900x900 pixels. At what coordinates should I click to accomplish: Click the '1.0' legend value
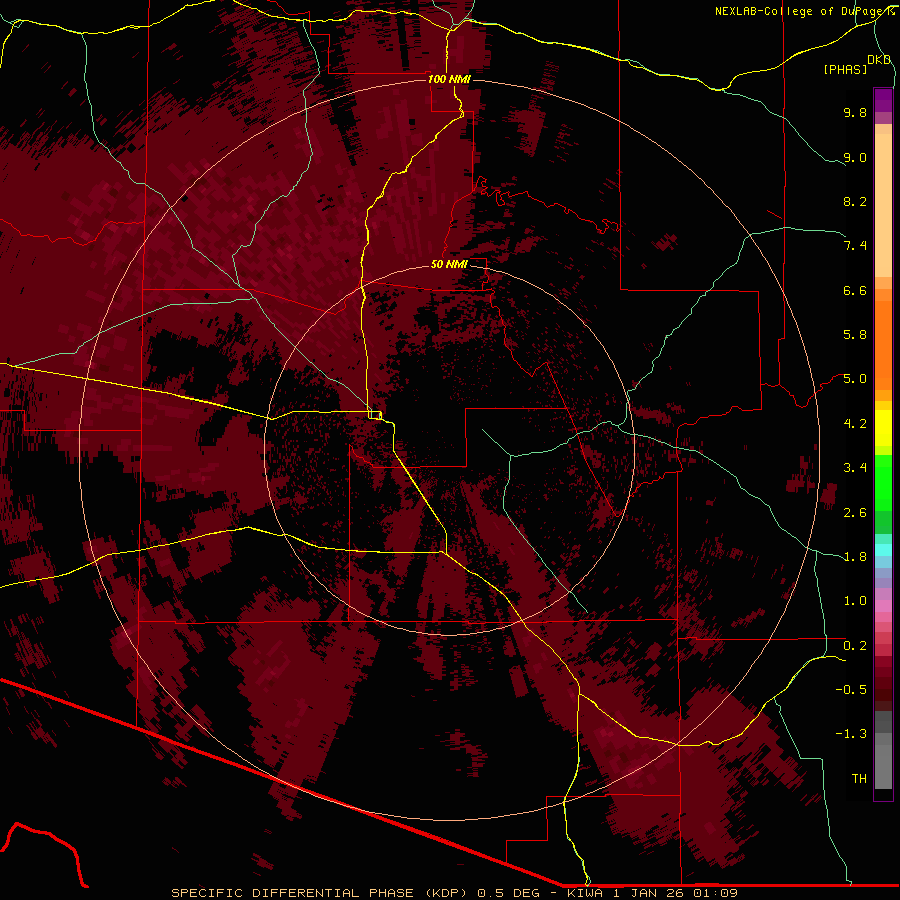[x=855, y=601]
